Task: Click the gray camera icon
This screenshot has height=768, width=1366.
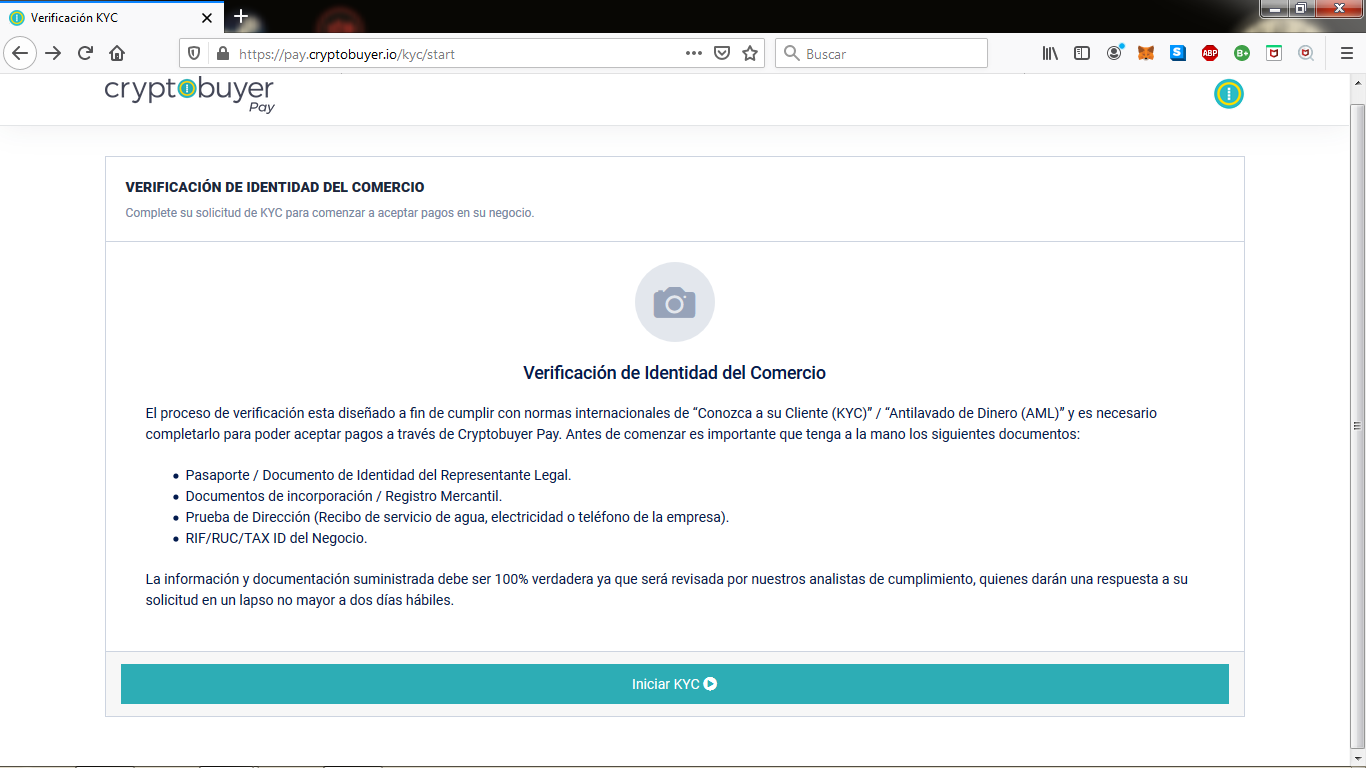Action: point(675,302)
